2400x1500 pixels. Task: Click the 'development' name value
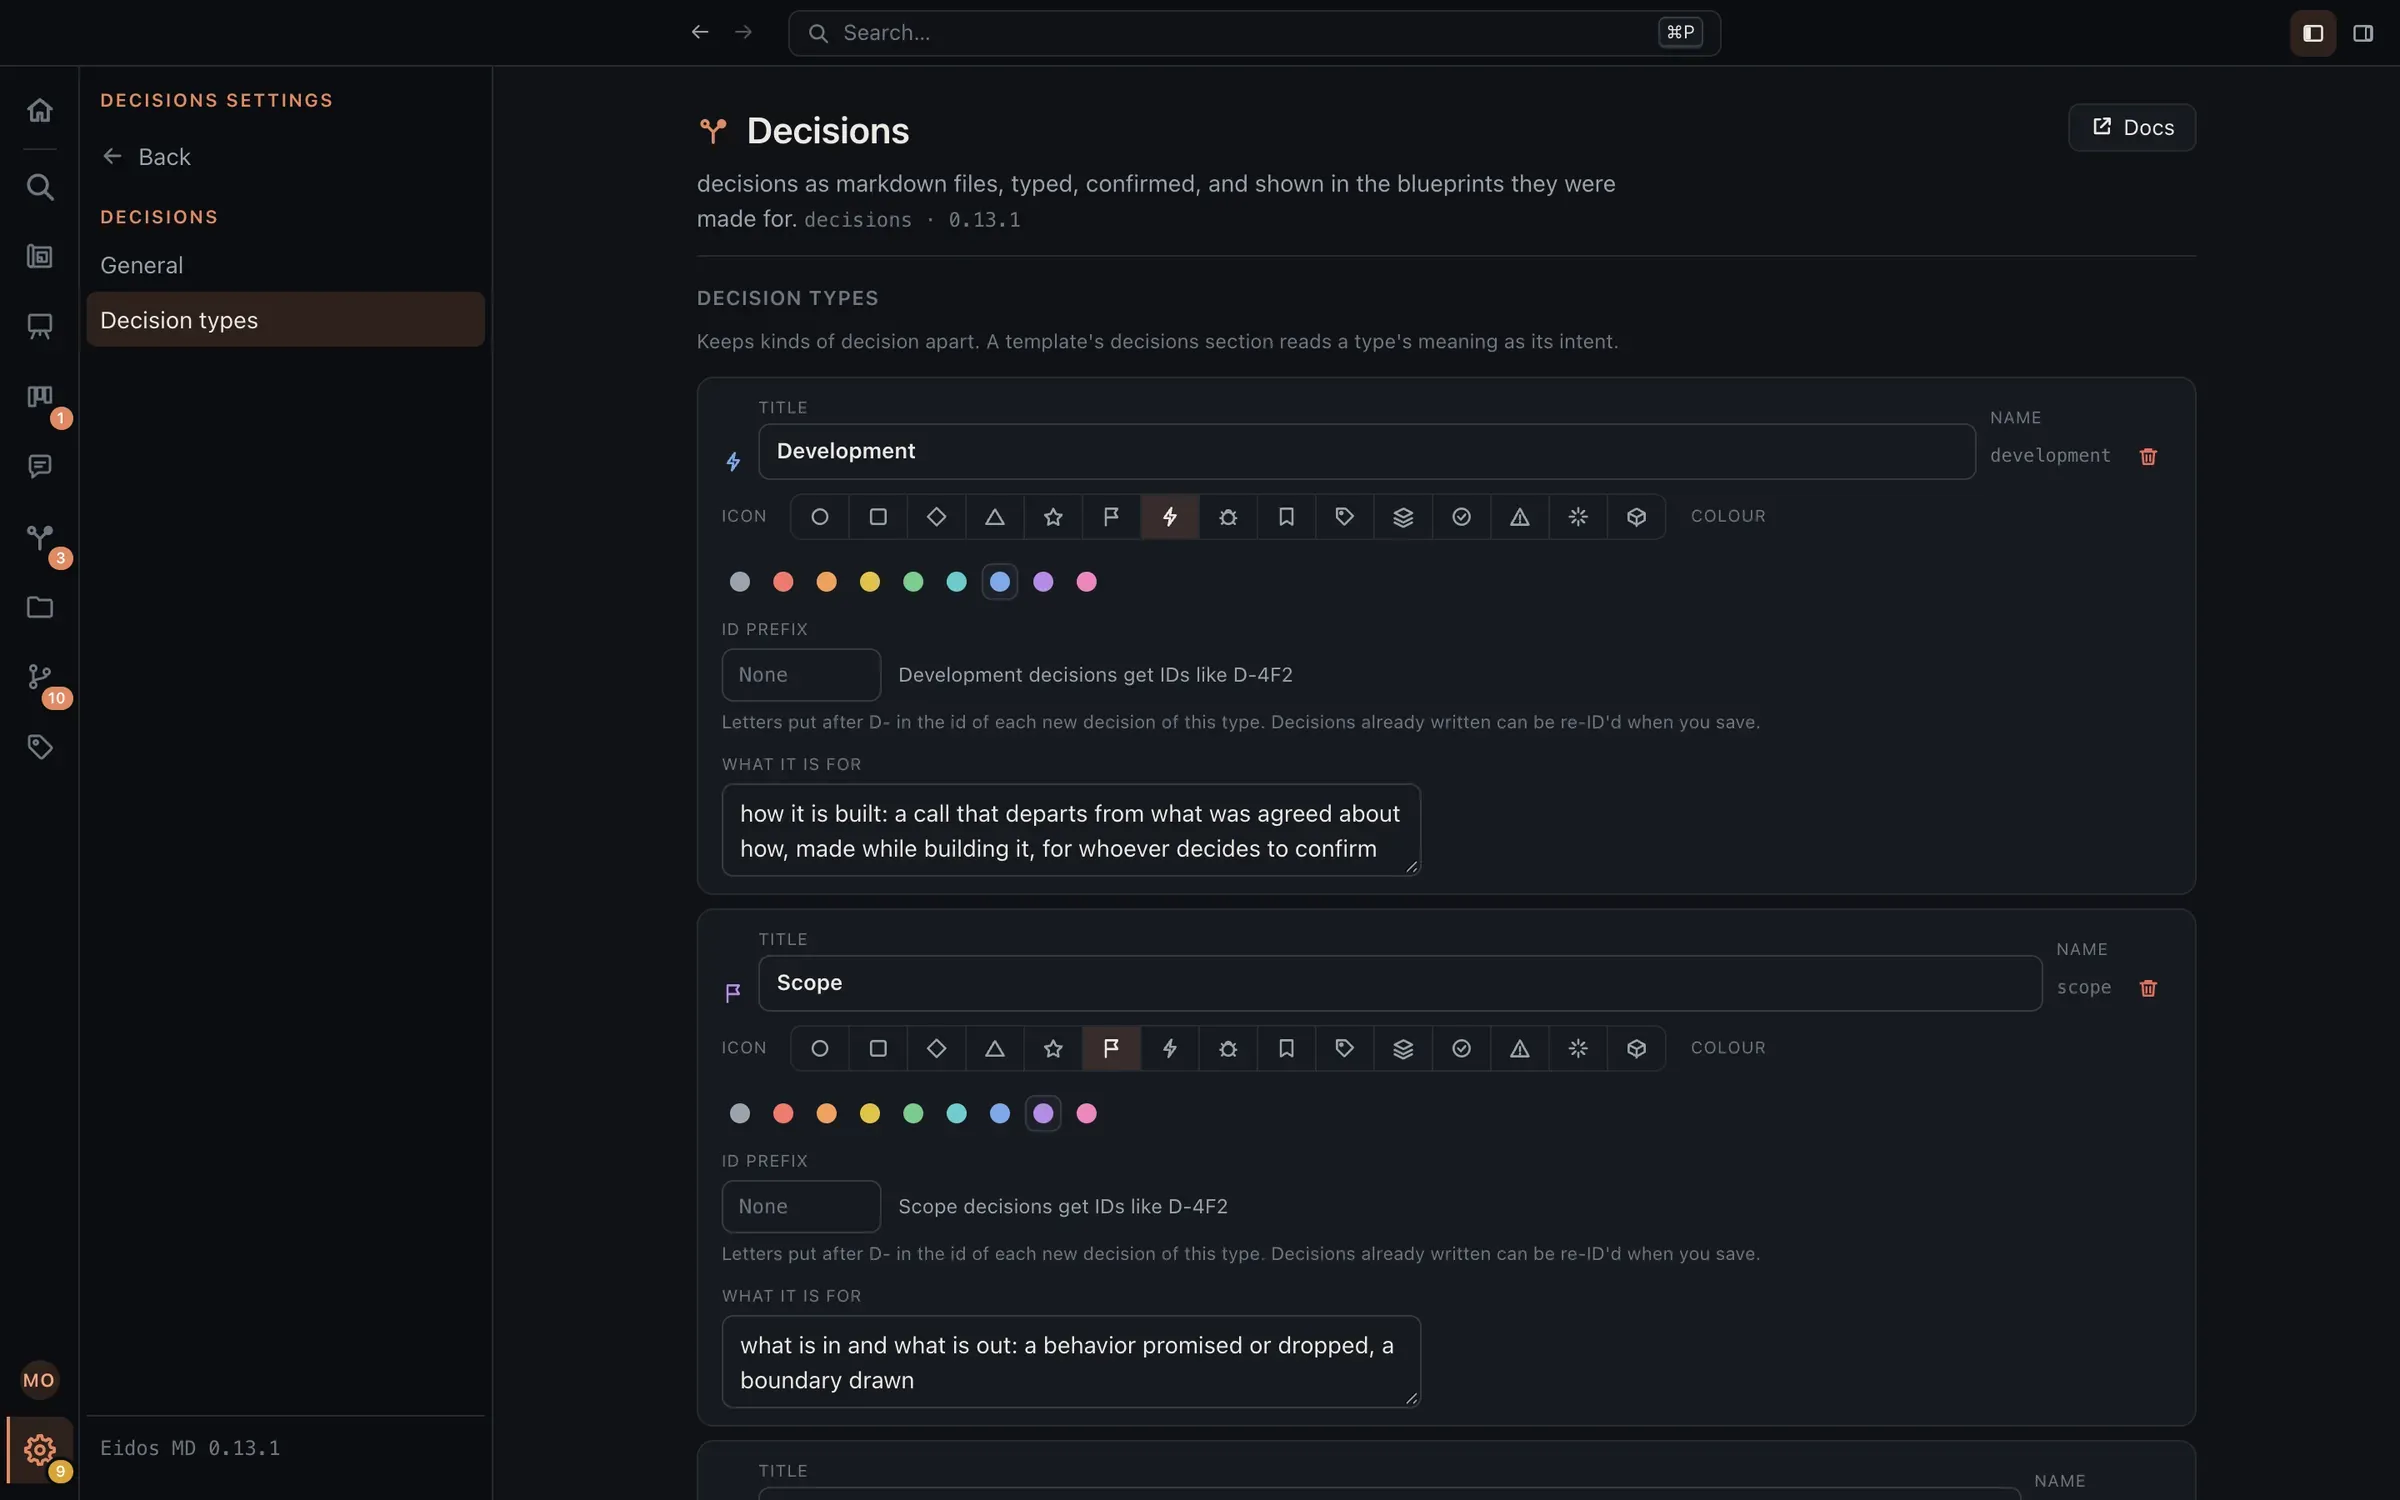[2050, 456]
